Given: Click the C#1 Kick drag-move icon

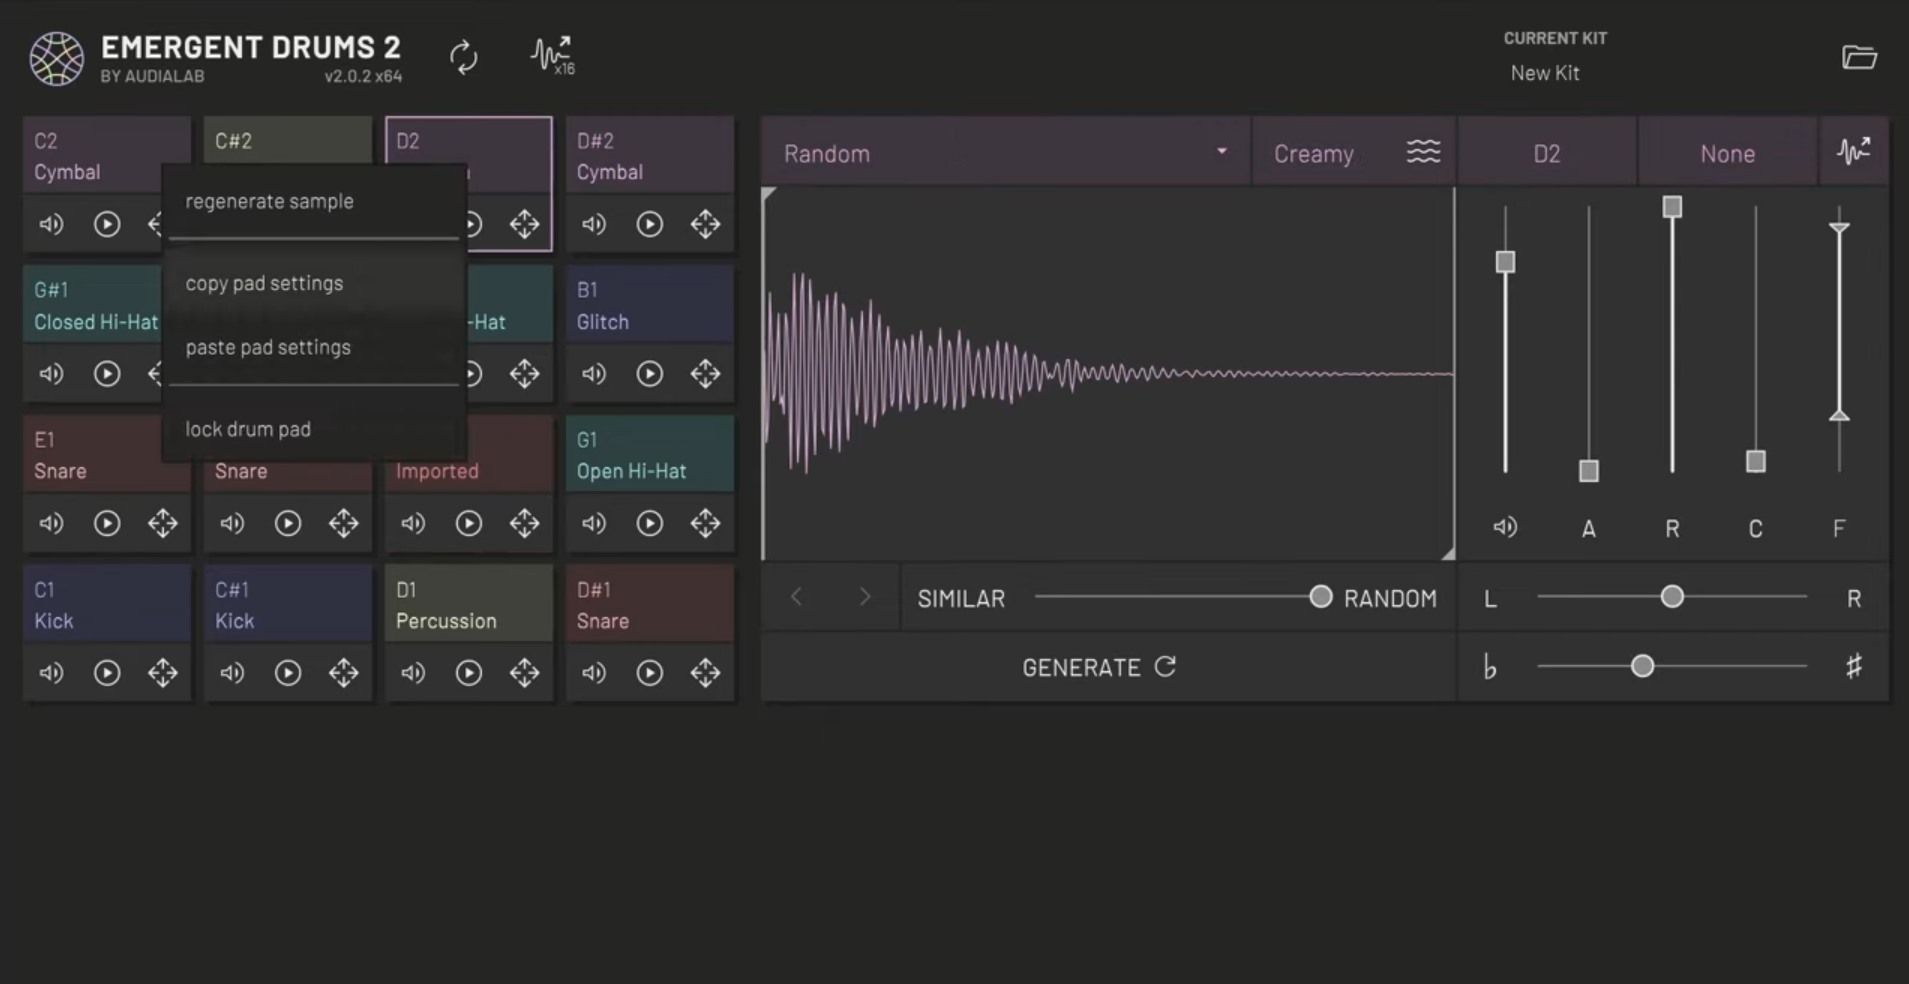Looking at the screenshot, I should tap(344, 673).
